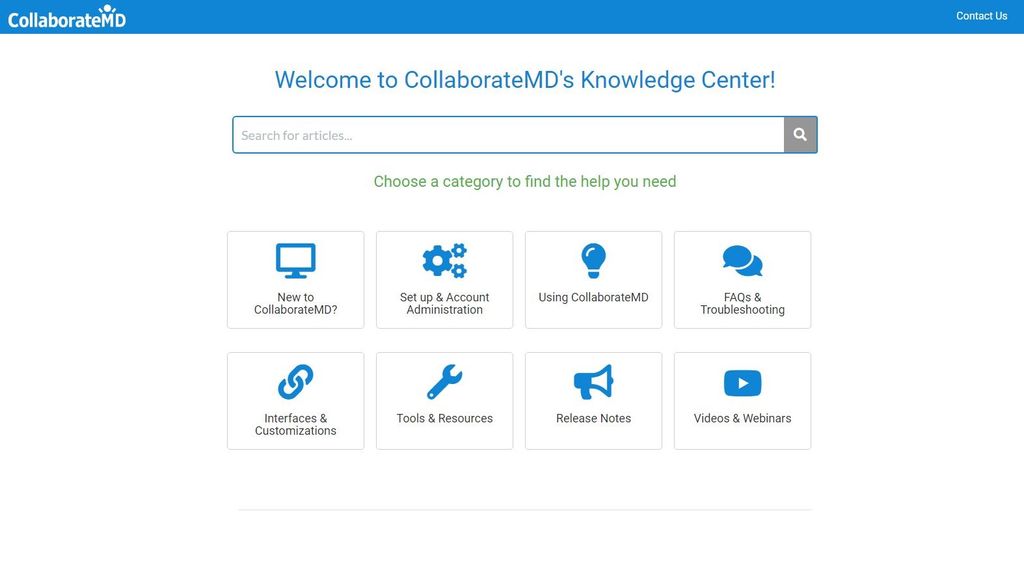The width and height of the screenshot is (1024, 576).
Task: Open the Videos & Webinars category
Action: pos(742,400)
